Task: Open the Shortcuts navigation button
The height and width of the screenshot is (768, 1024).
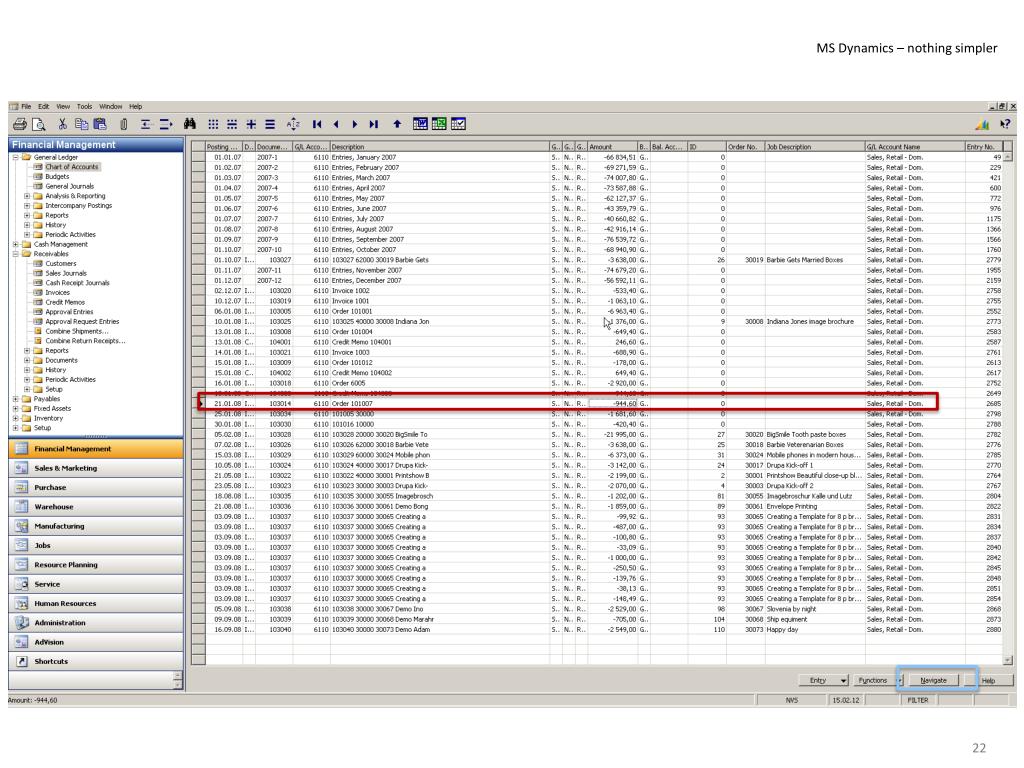Action: pos(96,662)
